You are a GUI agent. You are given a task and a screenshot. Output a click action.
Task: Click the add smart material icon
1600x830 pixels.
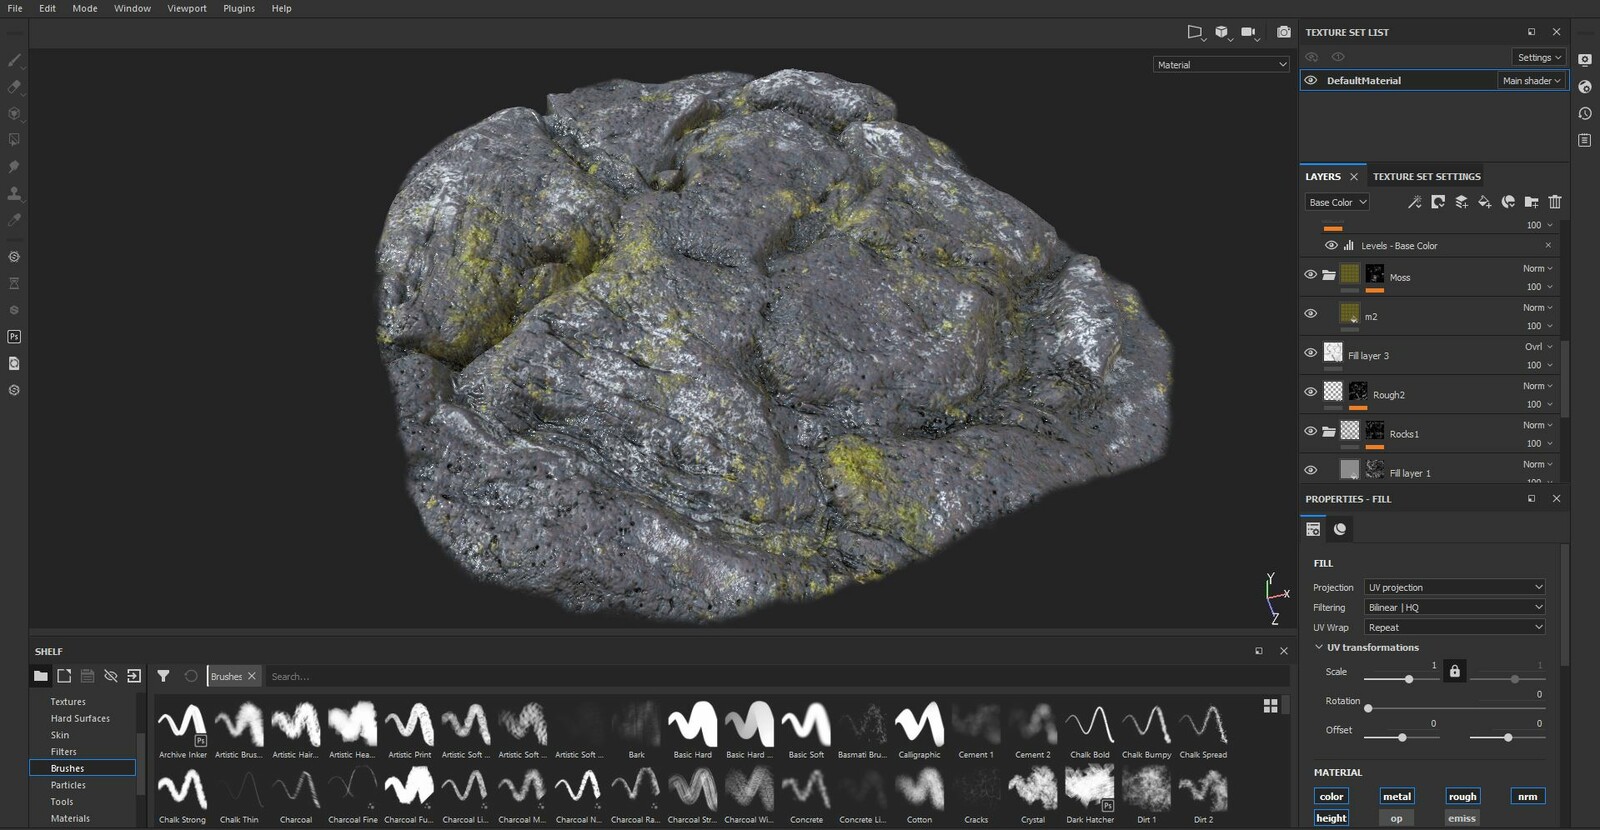point(1508,202)
